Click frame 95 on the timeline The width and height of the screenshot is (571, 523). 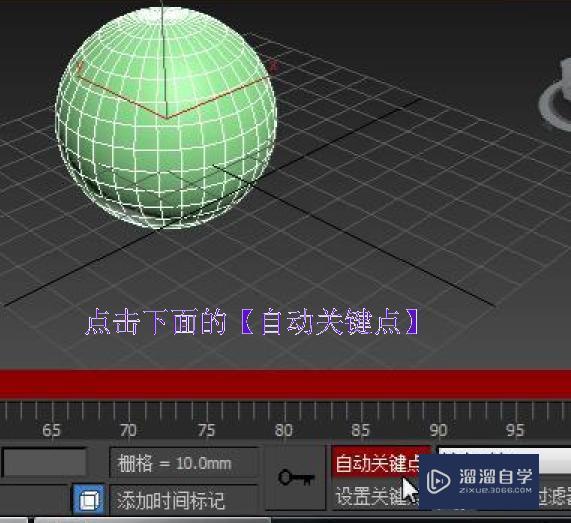coord(515,430)
